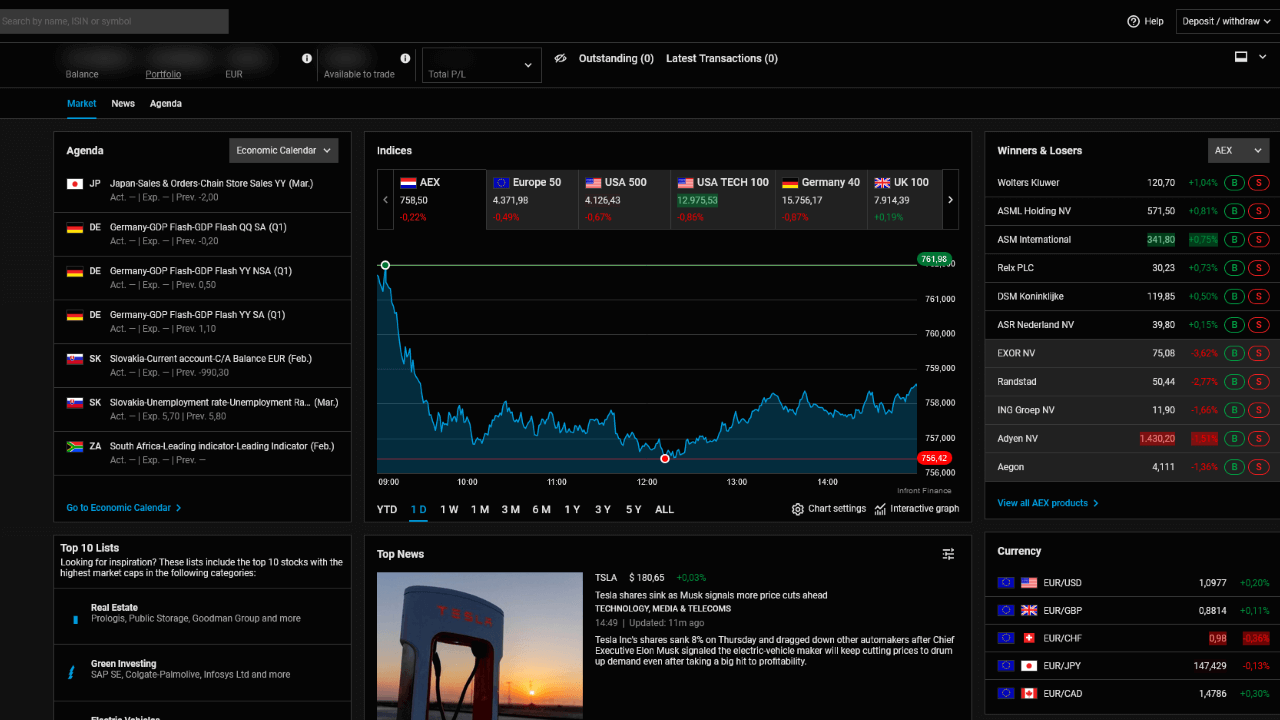
Task: Open Deposit / withdraw dropdown
Action: click(1227, 21)
